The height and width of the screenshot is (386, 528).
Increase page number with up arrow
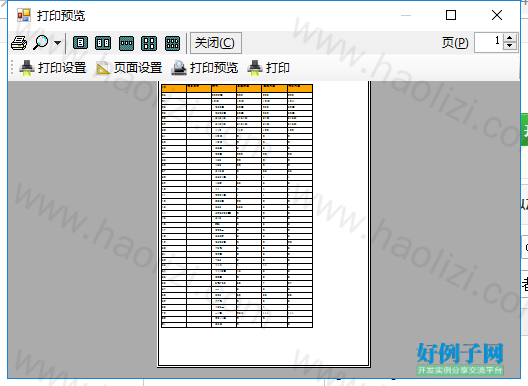(x=510, y=38)
